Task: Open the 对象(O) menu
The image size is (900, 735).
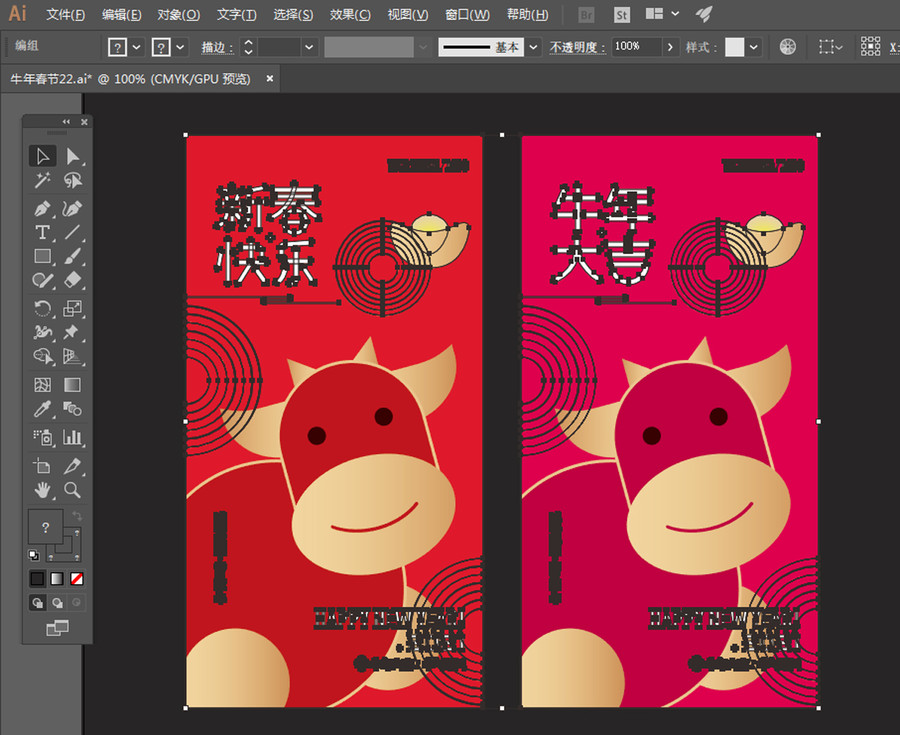Action: [x=179, y=14]
